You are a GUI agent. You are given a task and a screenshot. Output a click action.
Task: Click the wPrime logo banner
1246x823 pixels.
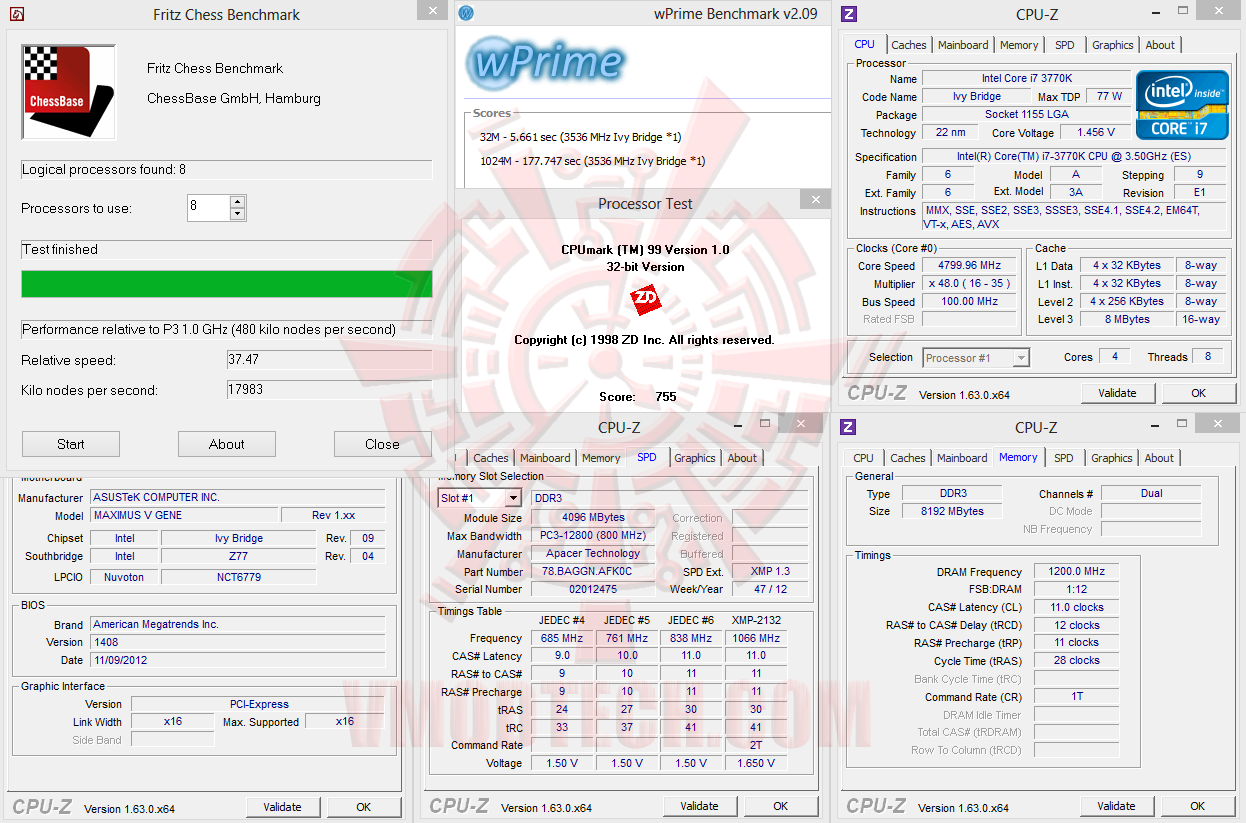(546, 62)
